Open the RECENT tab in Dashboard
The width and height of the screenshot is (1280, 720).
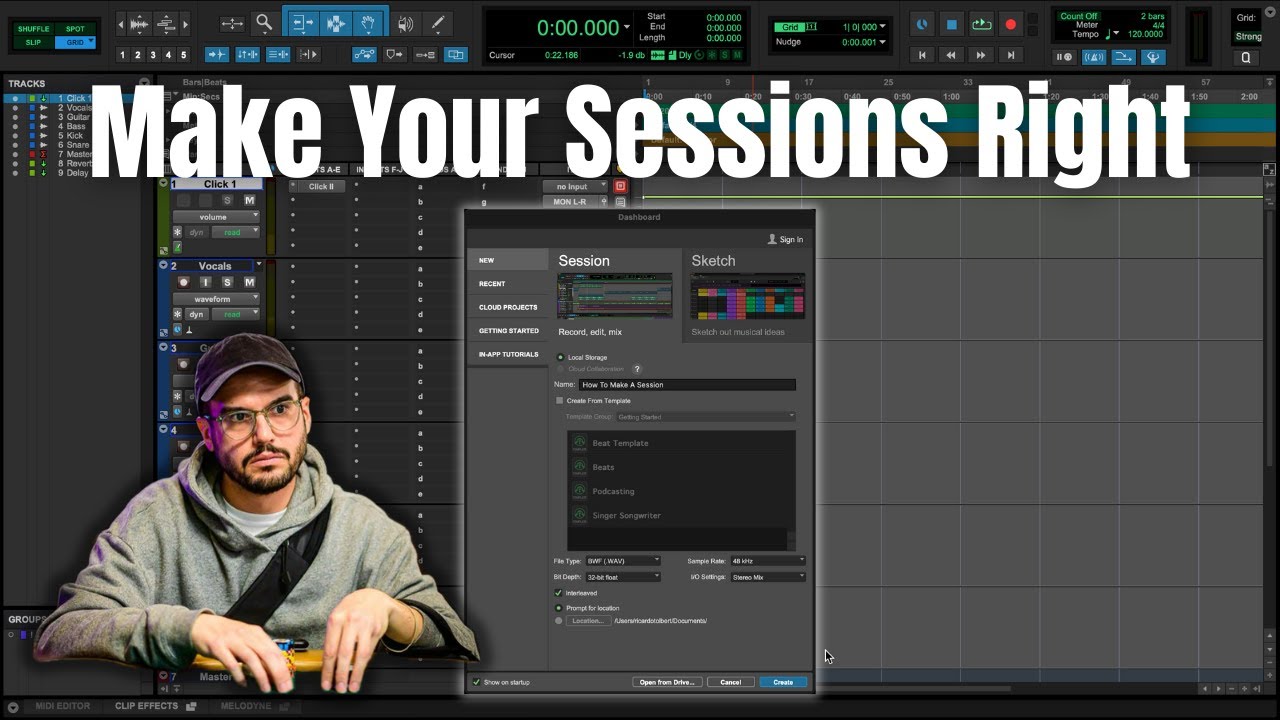click(x=507, y=284)
